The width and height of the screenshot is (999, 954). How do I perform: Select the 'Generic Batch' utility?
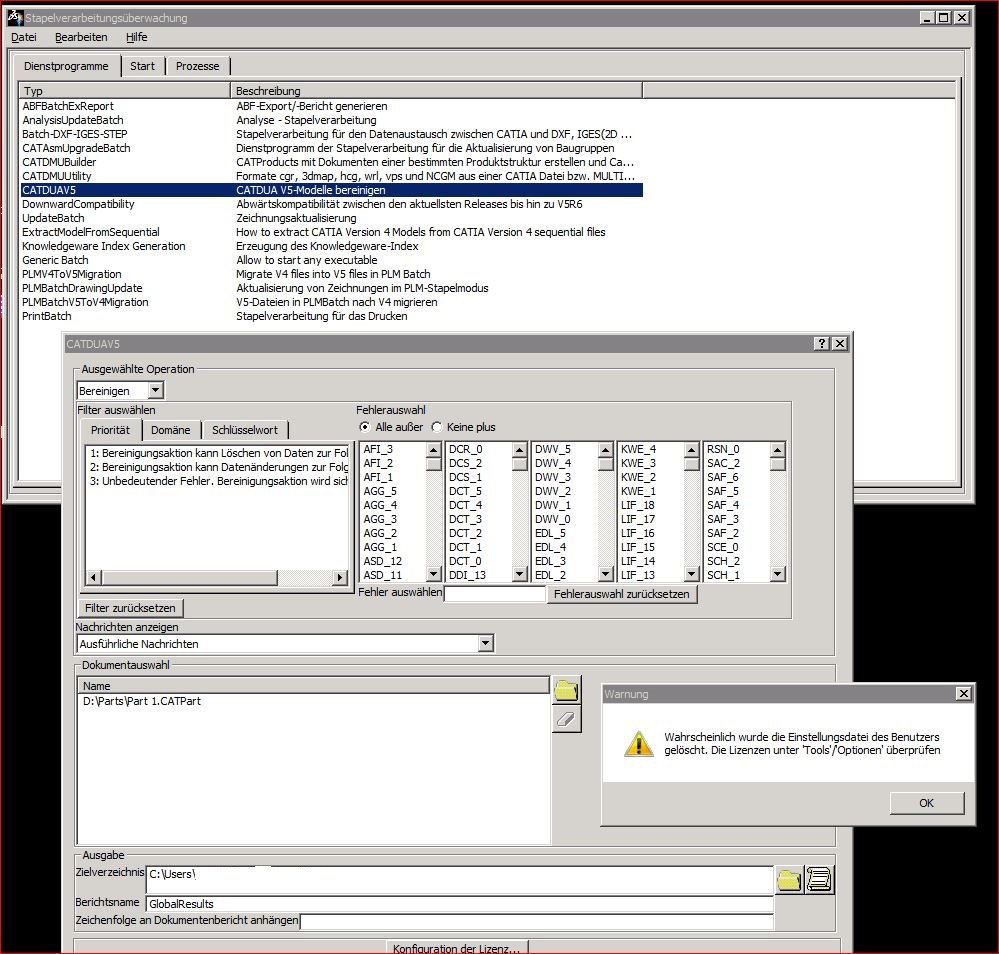[x=331, y=260]
